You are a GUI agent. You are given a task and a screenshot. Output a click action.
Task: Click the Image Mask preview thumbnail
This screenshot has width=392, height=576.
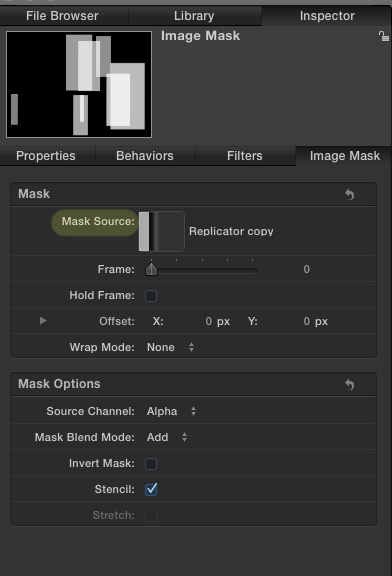click(x=79, y=84)
